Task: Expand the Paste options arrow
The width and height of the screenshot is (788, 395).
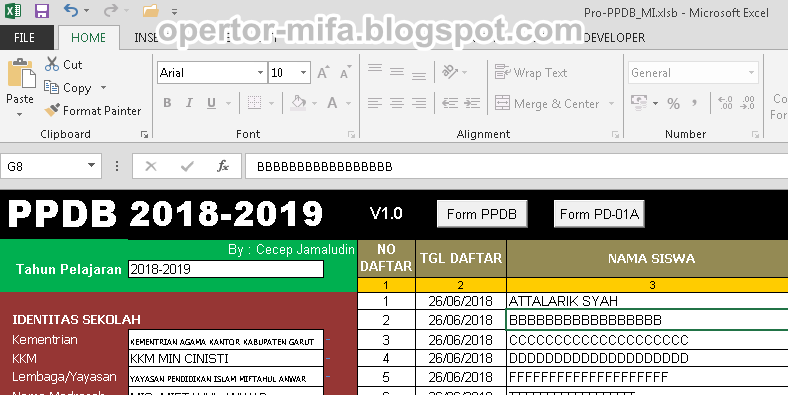Action: [x=20, y=115]
